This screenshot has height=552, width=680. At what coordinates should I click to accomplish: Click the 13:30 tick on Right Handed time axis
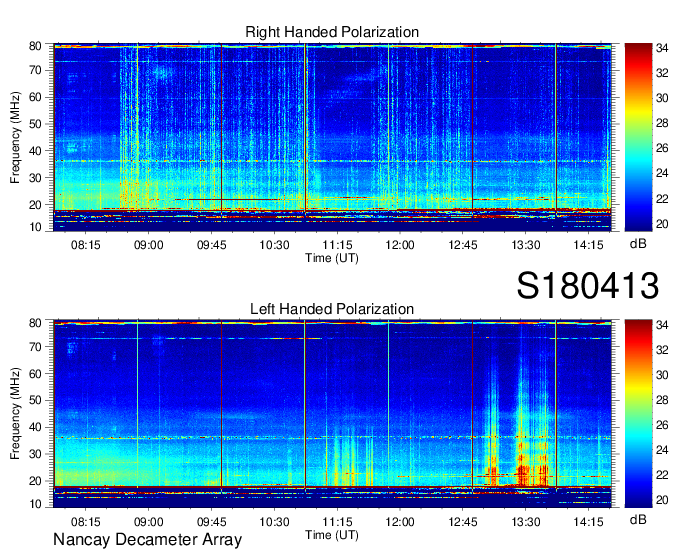coord(526,245)
